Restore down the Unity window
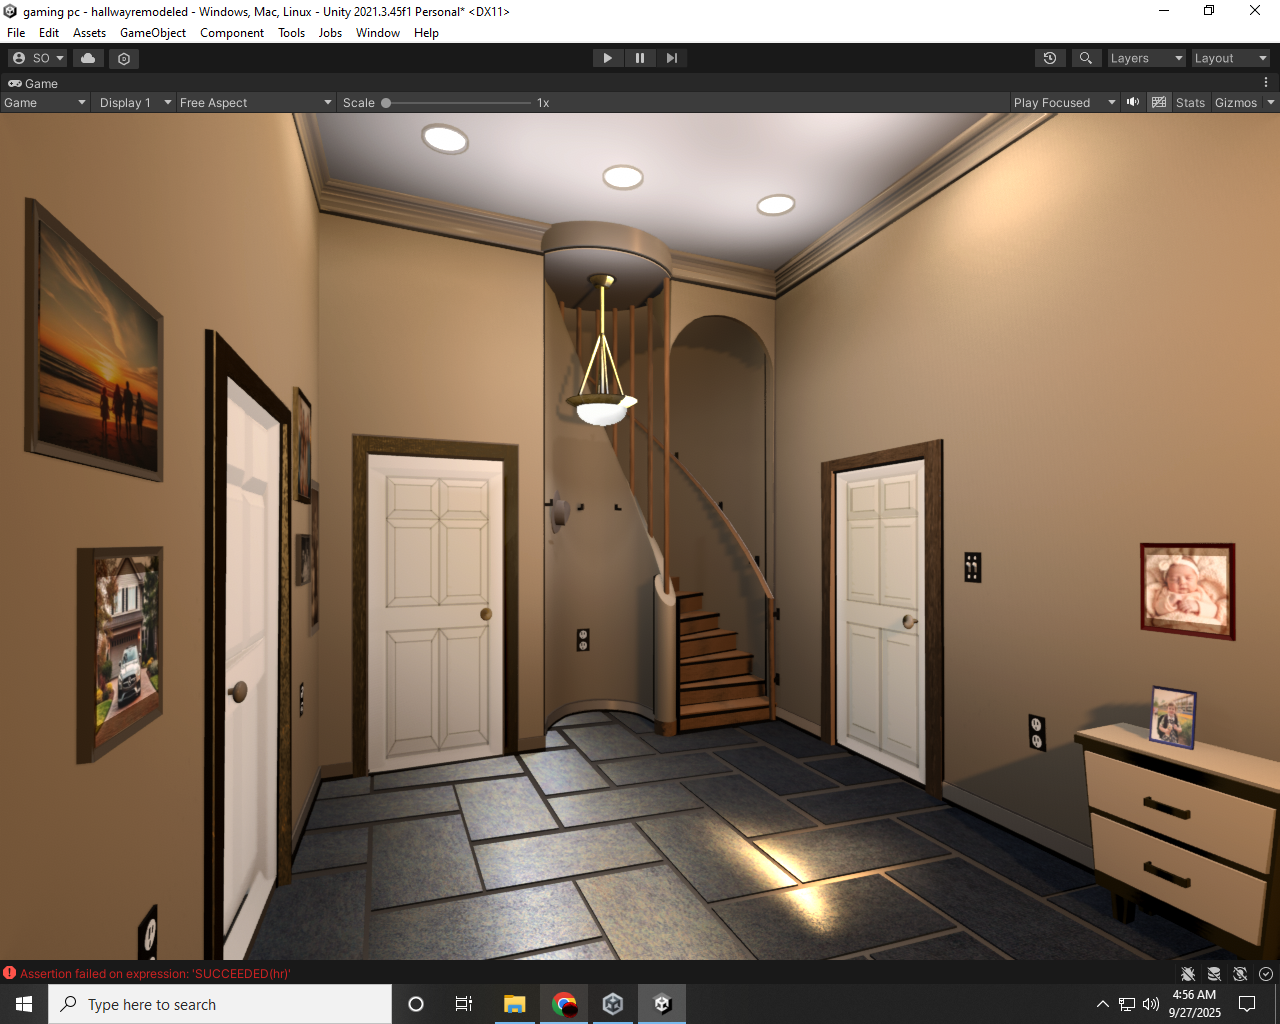The image size is (1280, 1024). tap(1209, 11)
